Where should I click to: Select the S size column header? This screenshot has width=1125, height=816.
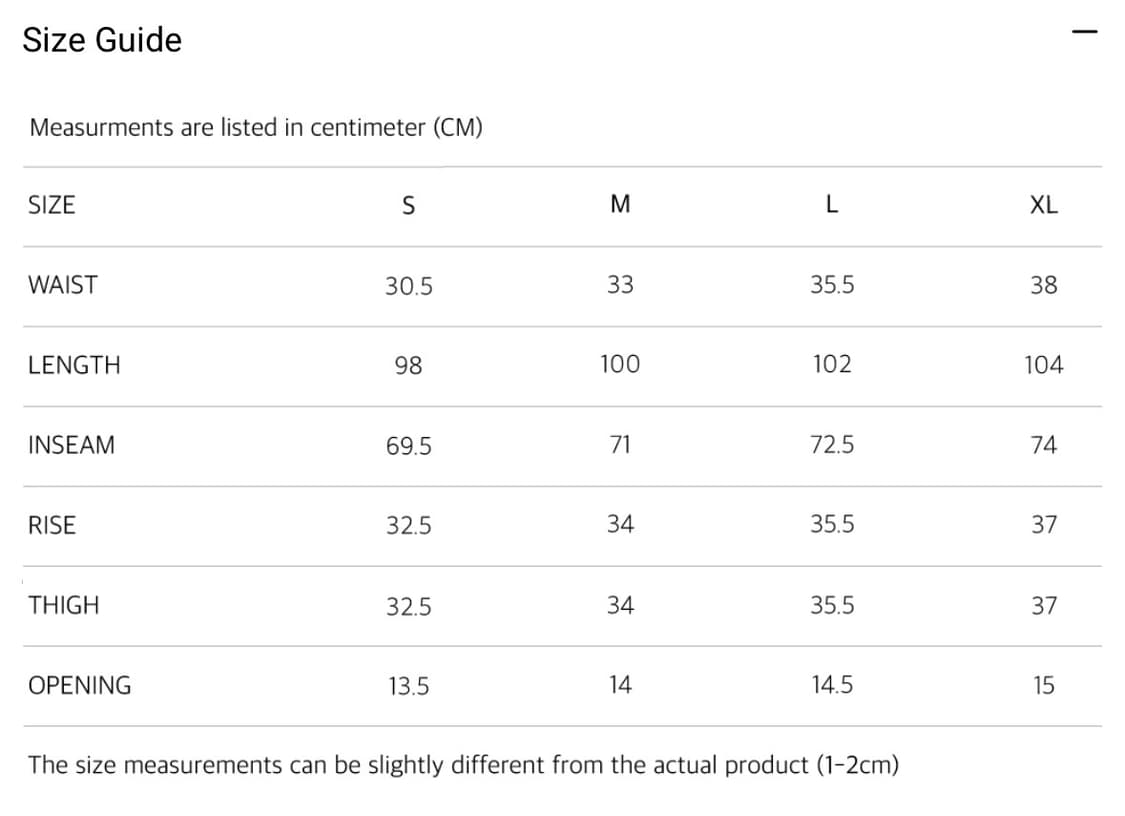tap(408, 205)
